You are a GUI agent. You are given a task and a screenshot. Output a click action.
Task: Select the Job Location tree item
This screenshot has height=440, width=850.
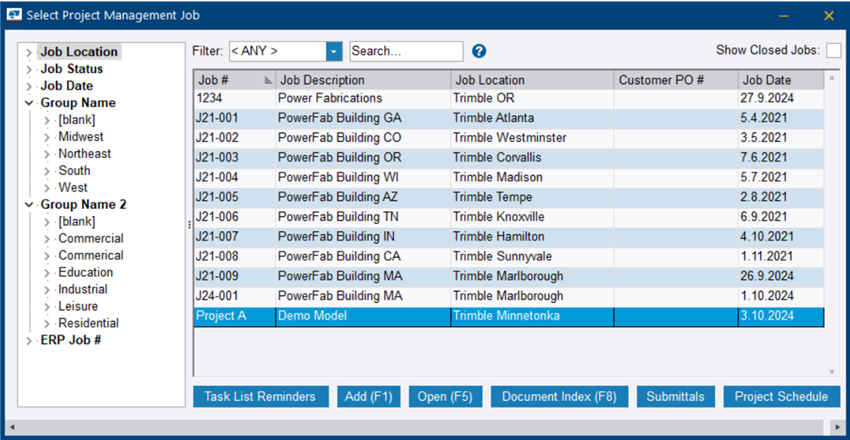point(79,52)
